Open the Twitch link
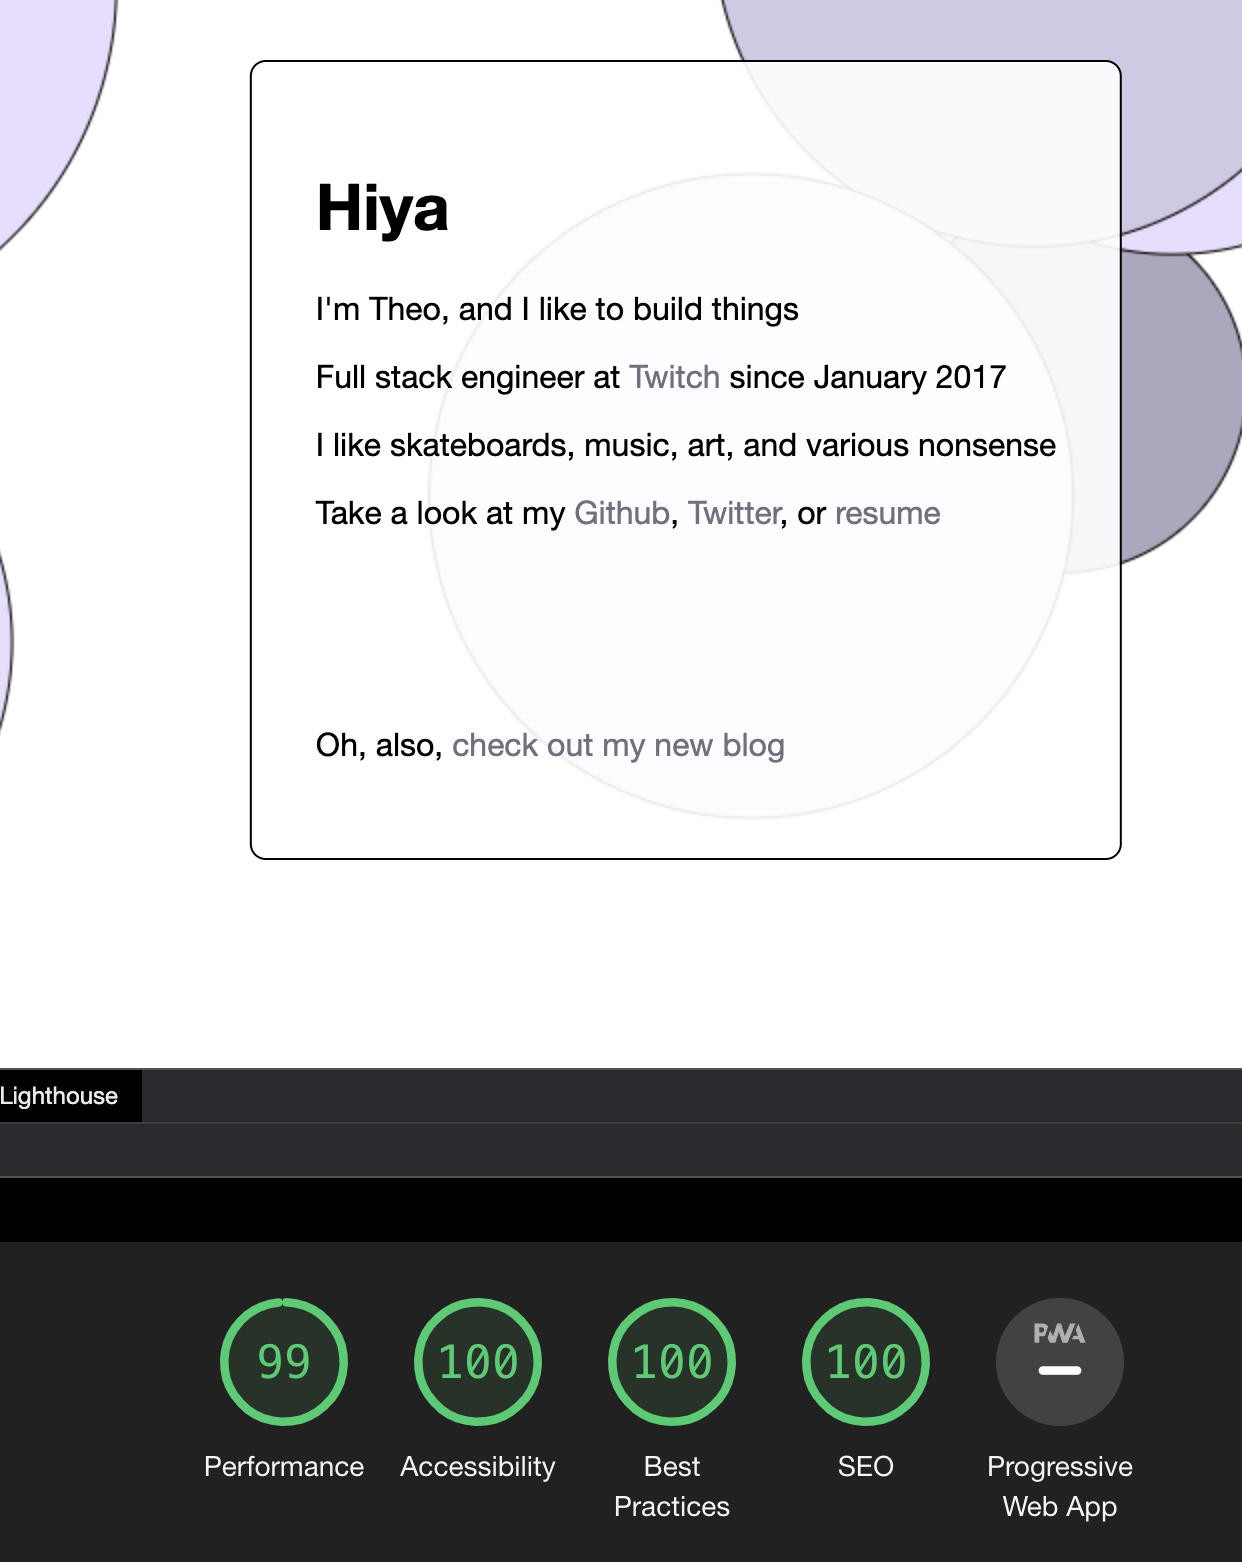Image resolution: width=1242 pixels, height=1562 pixels. pyautogui.click(x=675, y=377)
